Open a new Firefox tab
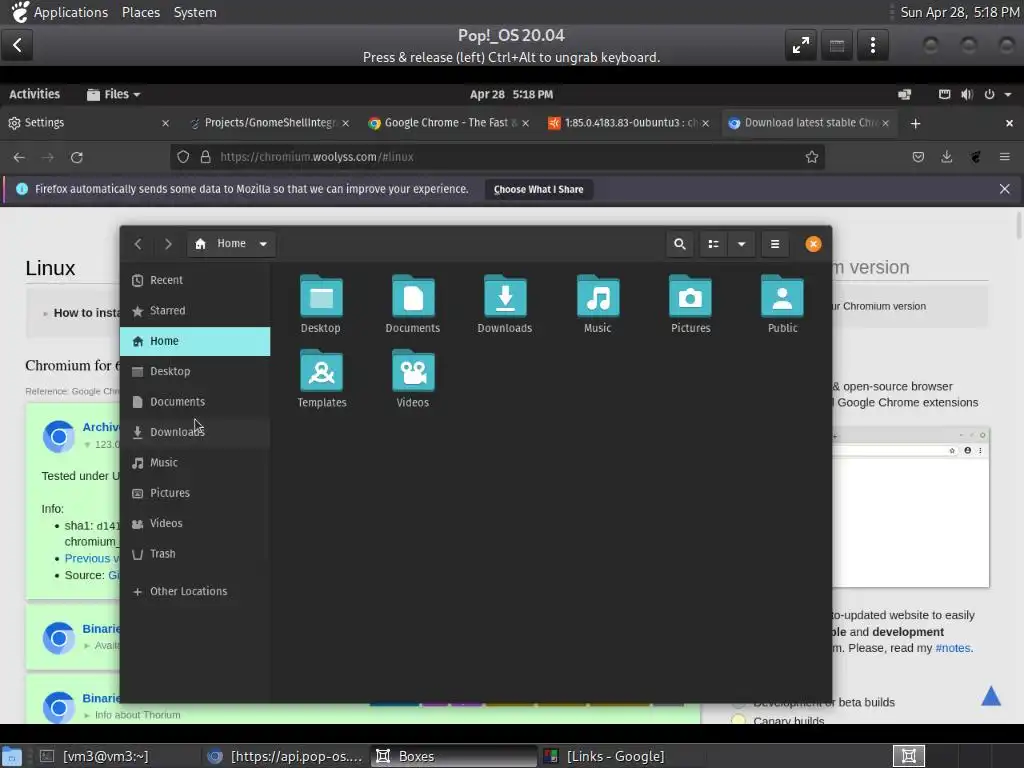 [915, 123]
